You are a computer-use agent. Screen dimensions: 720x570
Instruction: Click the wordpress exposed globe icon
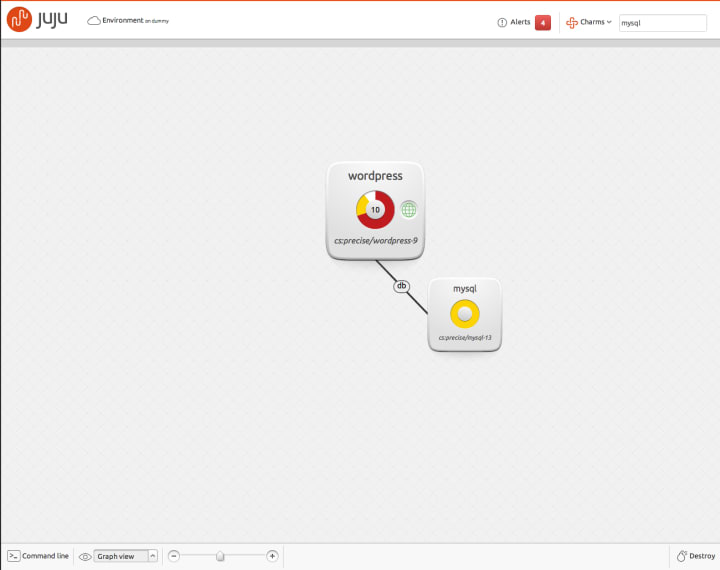coord(408,209)
